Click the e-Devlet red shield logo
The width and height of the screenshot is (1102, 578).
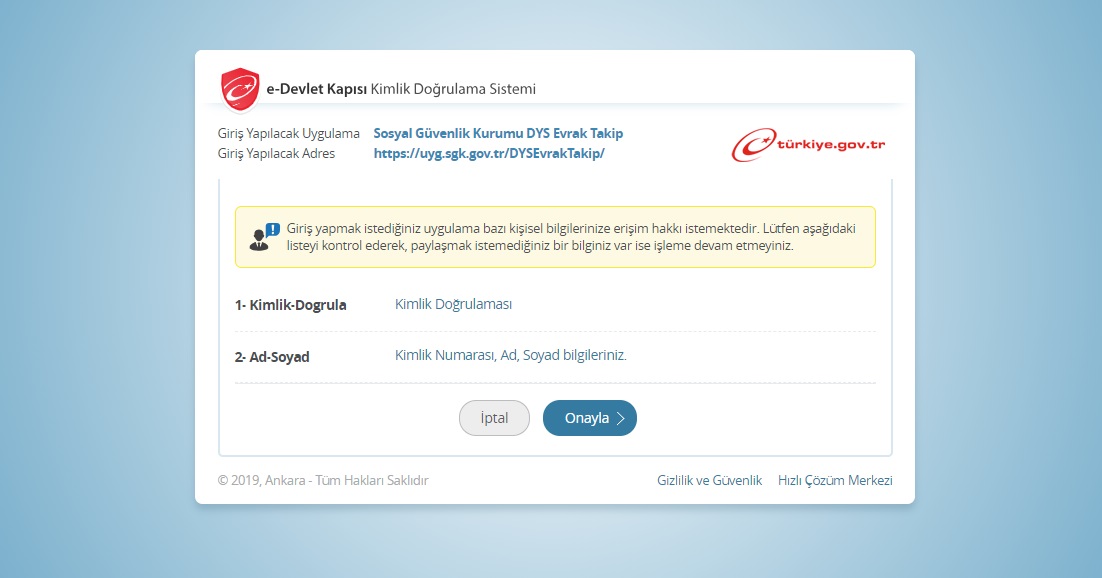tap(240, 89)
